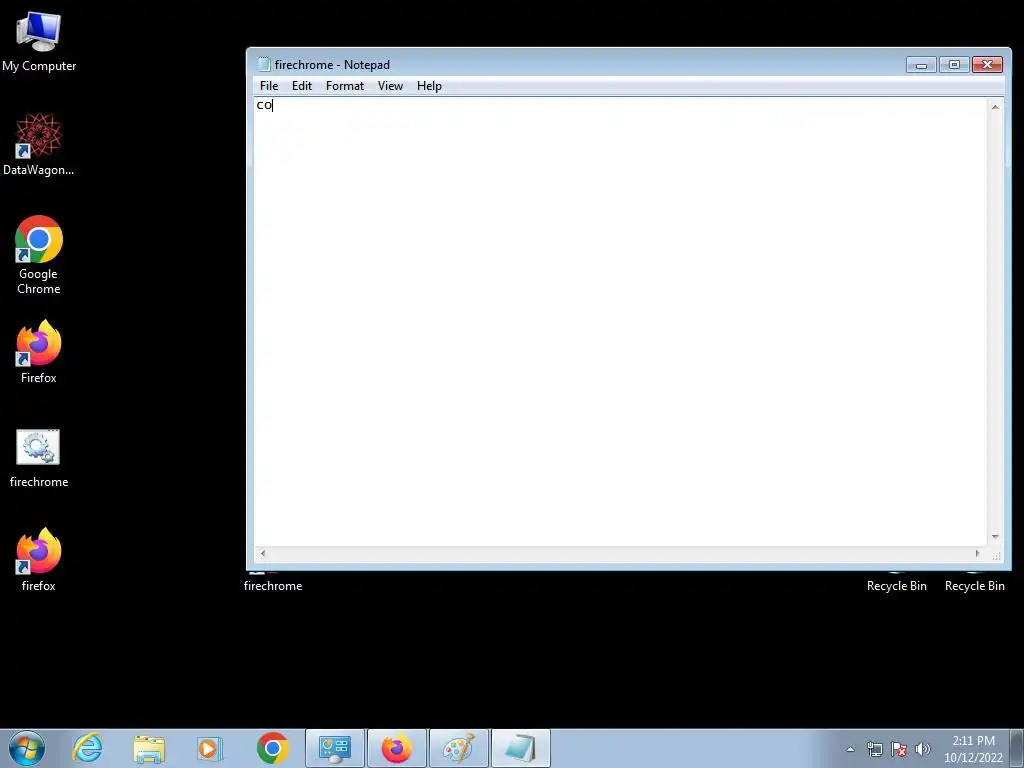Select the Google Chrome desktop shortcut
The height and width of the screenshot is (768, 1024).
pos(39,255)
